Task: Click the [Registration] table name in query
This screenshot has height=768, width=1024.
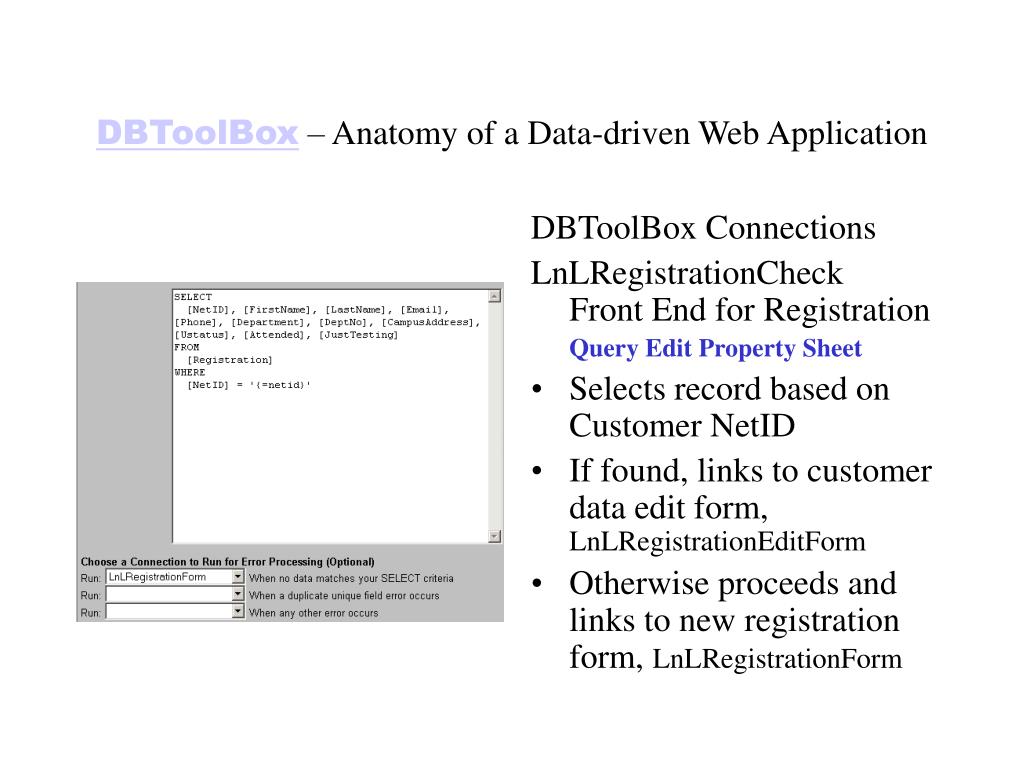Action: tap(230, 360)
